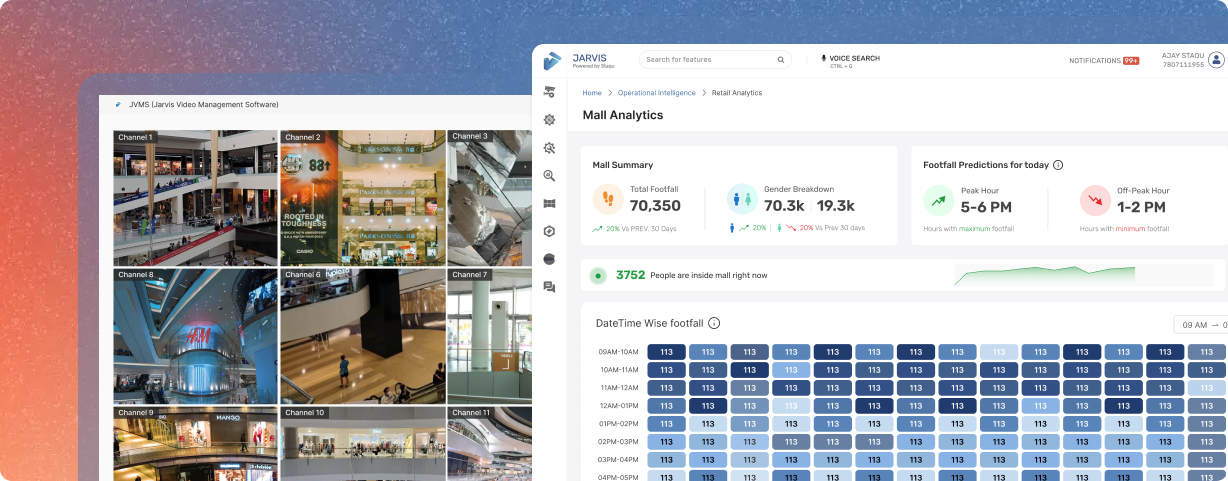Click info icon beside Footfall Predictions for today
Screen dimensions: 1228x481
tap(1058, 165)
